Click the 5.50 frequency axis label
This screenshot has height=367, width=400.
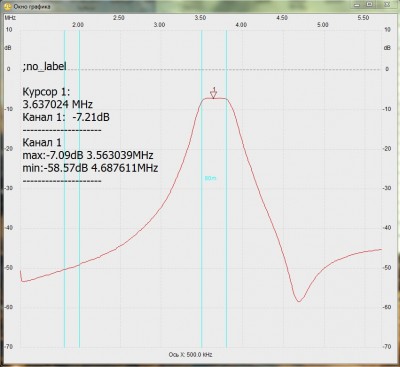pos(363,18)
